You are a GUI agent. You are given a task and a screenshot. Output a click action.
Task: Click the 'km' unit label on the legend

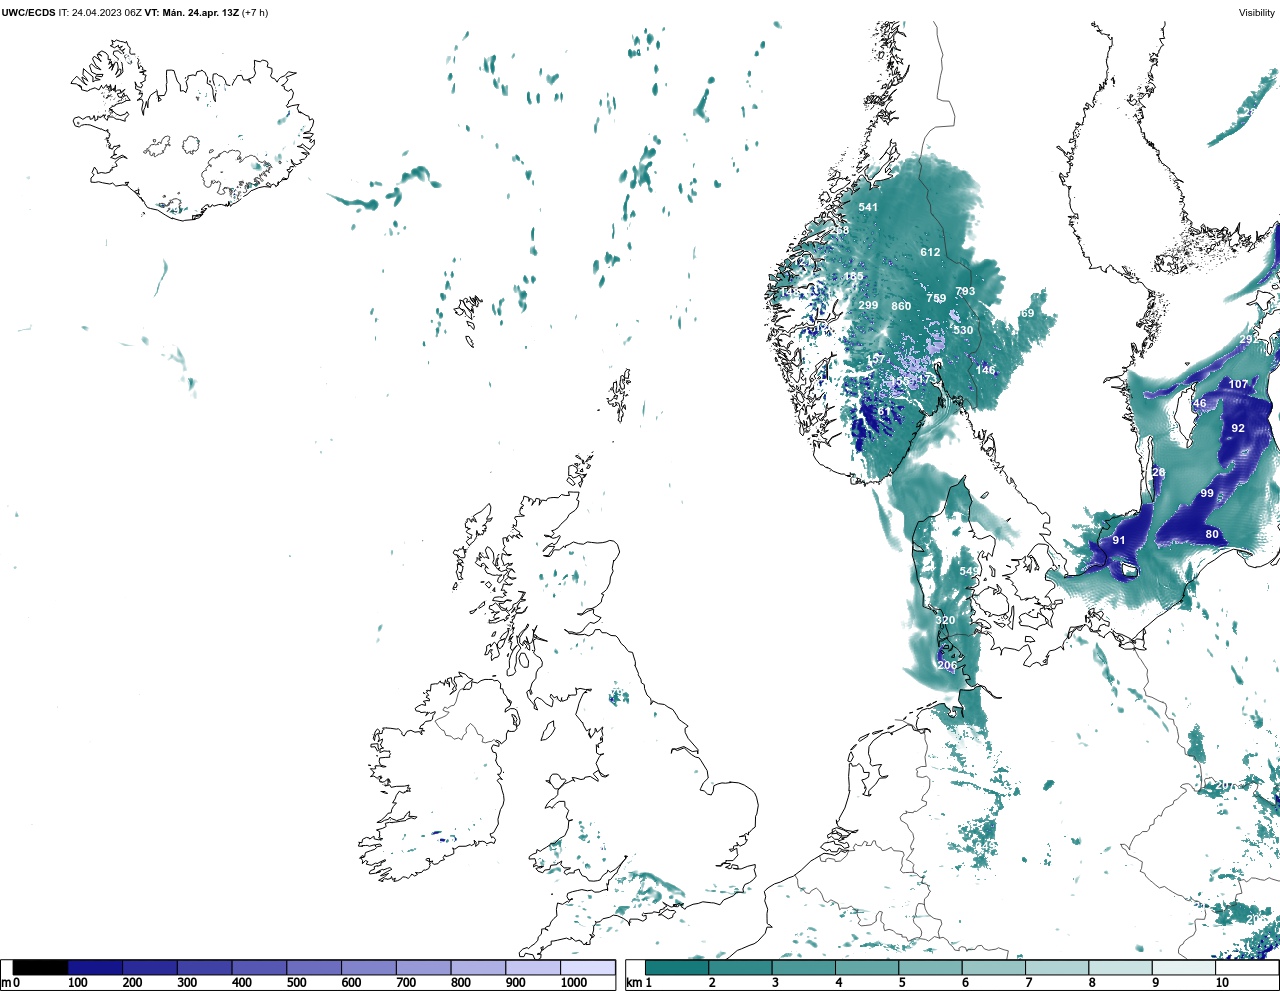pyautogui.click(x=633, y=983)
